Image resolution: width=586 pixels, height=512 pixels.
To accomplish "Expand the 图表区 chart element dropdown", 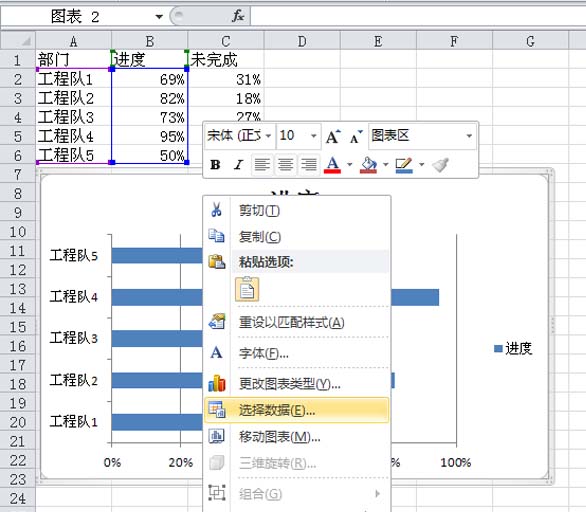I will [x=469, y=136].
